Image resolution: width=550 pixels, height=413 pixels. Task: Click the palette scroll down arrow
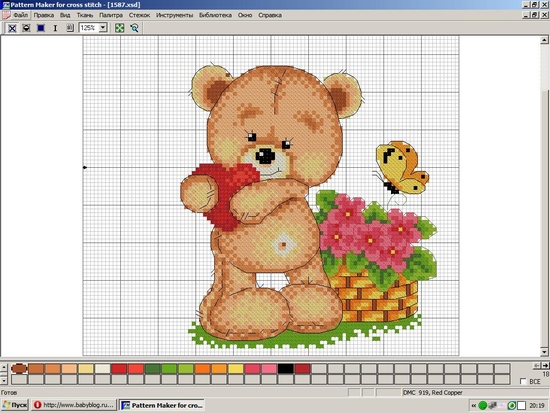pos(4,380)
